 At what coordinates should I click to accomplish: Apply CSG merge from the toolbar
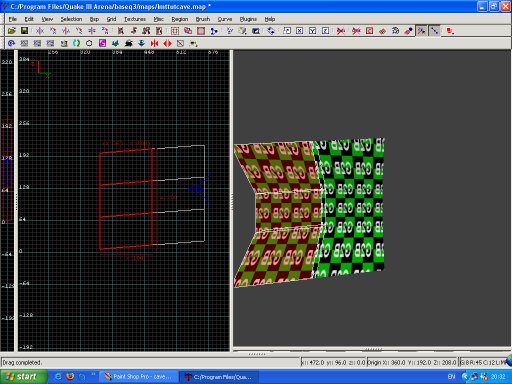pyautogui.click(x=188, y=31)
